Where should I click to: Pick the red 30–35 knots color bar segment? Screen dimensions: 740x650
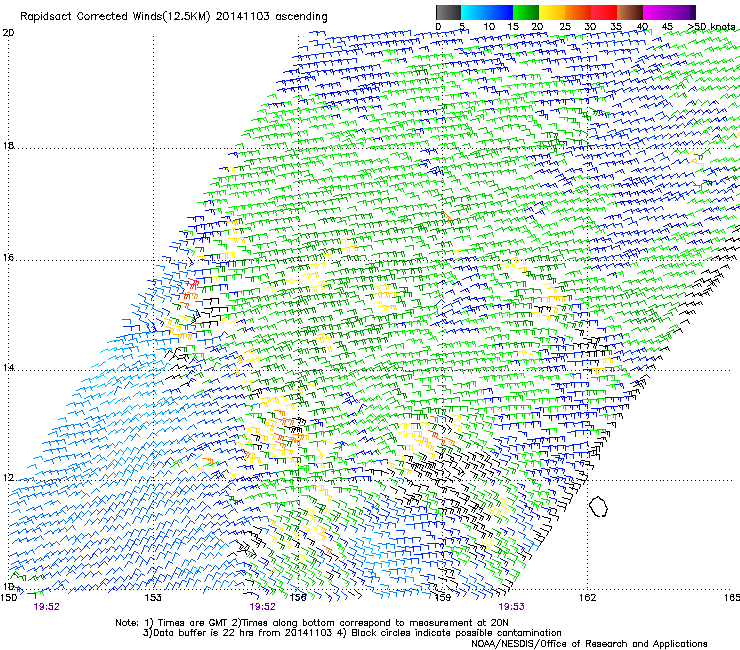(x=604, y=12)
